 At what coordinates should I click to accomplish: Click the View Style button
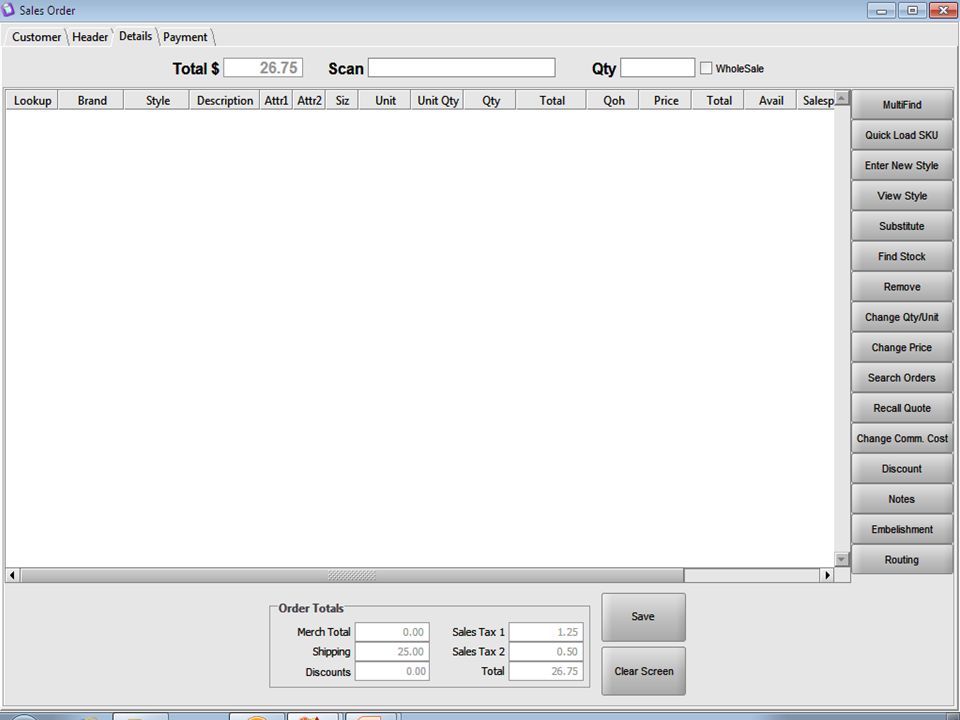(x=902, y=196)
